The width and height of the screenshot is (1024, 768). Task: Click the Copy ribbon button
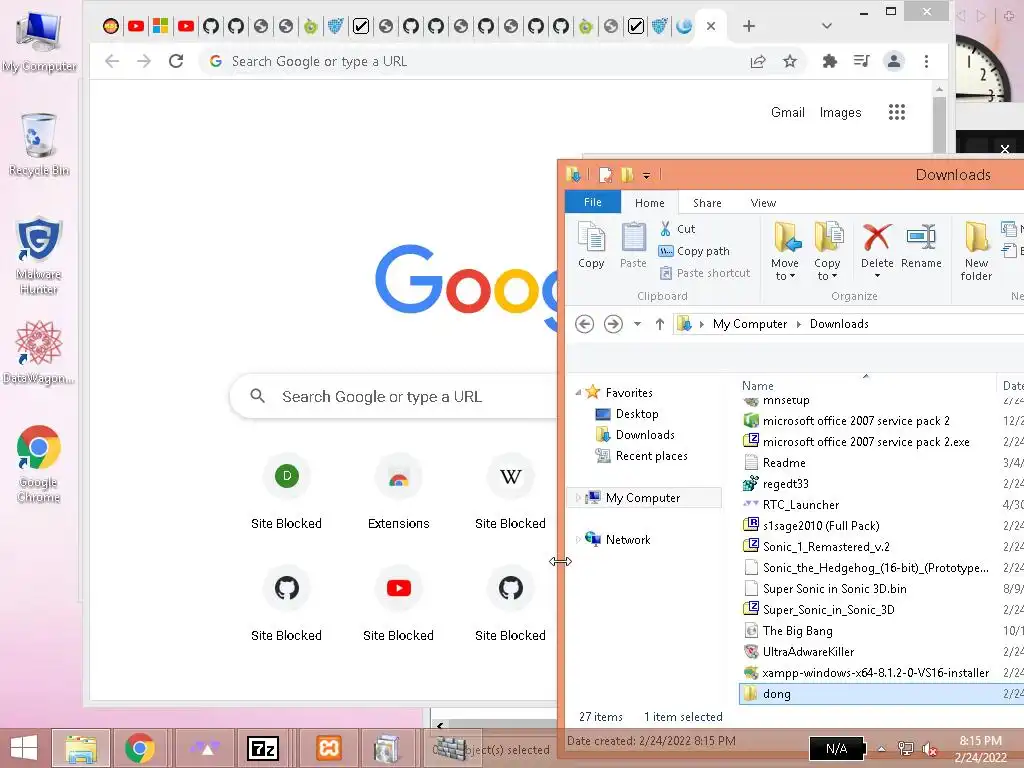coord(592,245)
